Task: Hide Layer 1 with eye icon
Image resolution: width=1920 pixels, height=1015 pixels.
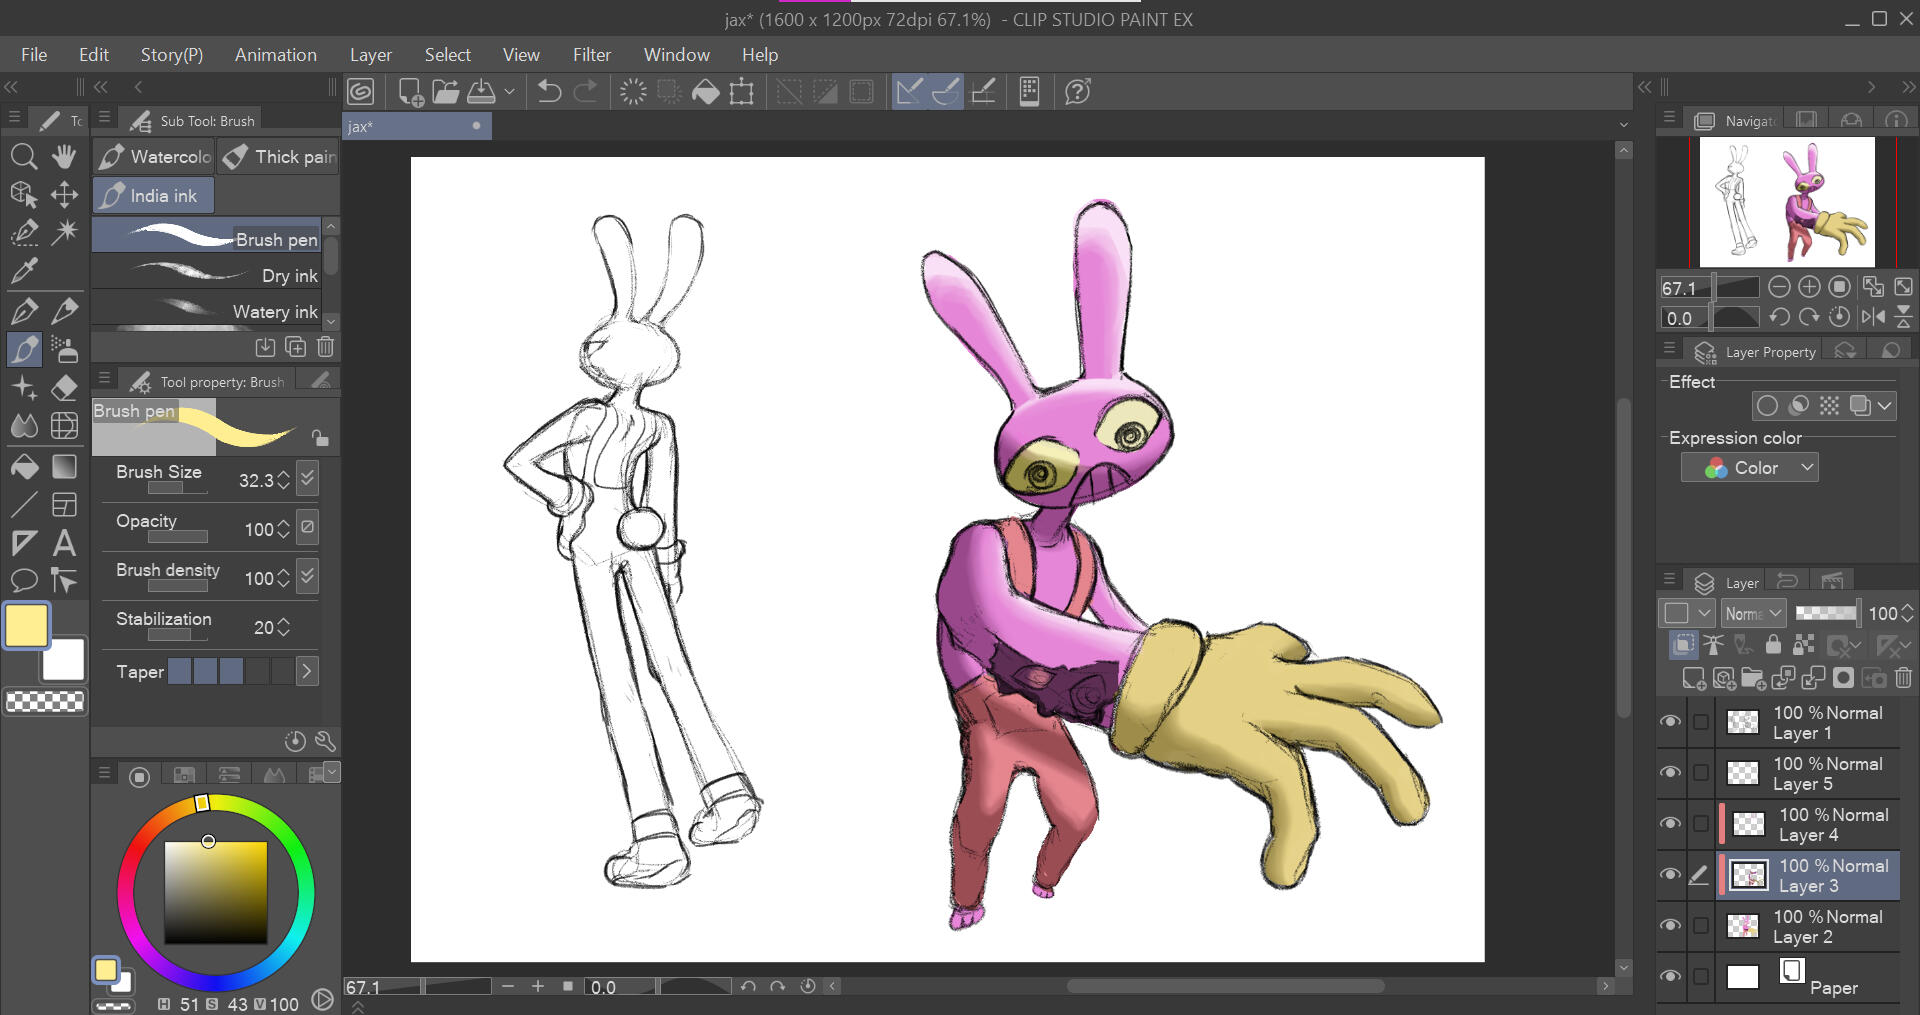Action: pos(1670,722)
